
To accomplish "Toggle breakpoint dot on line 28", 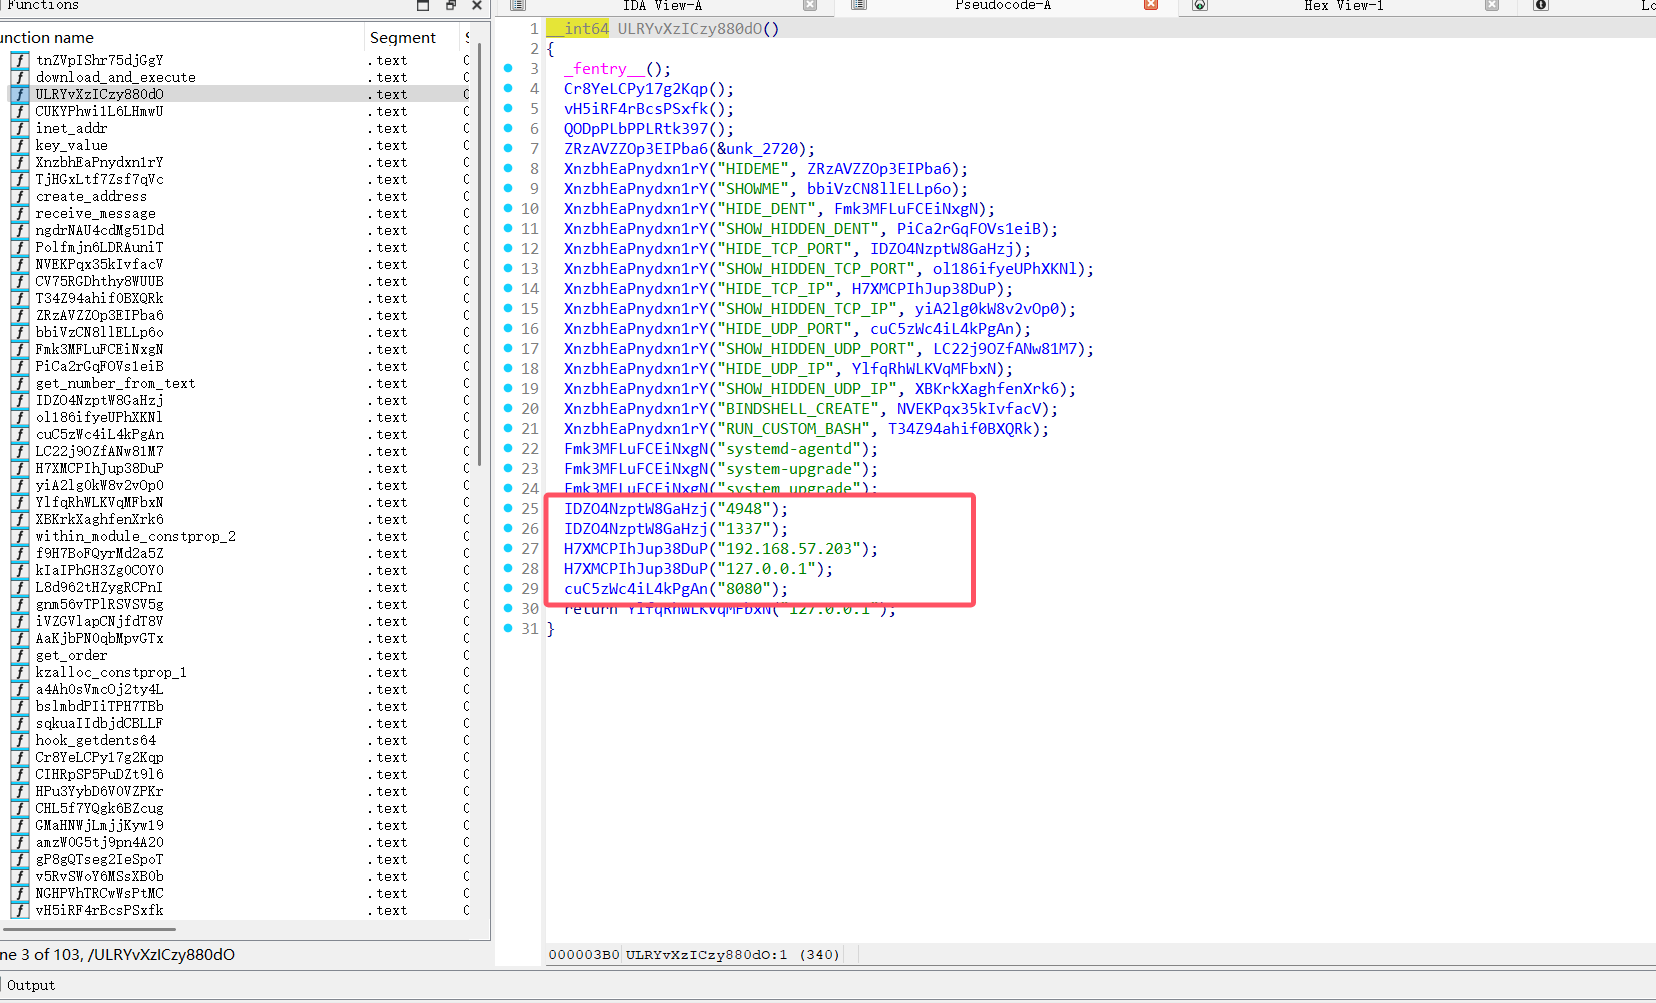I will (x=508, y=568).
